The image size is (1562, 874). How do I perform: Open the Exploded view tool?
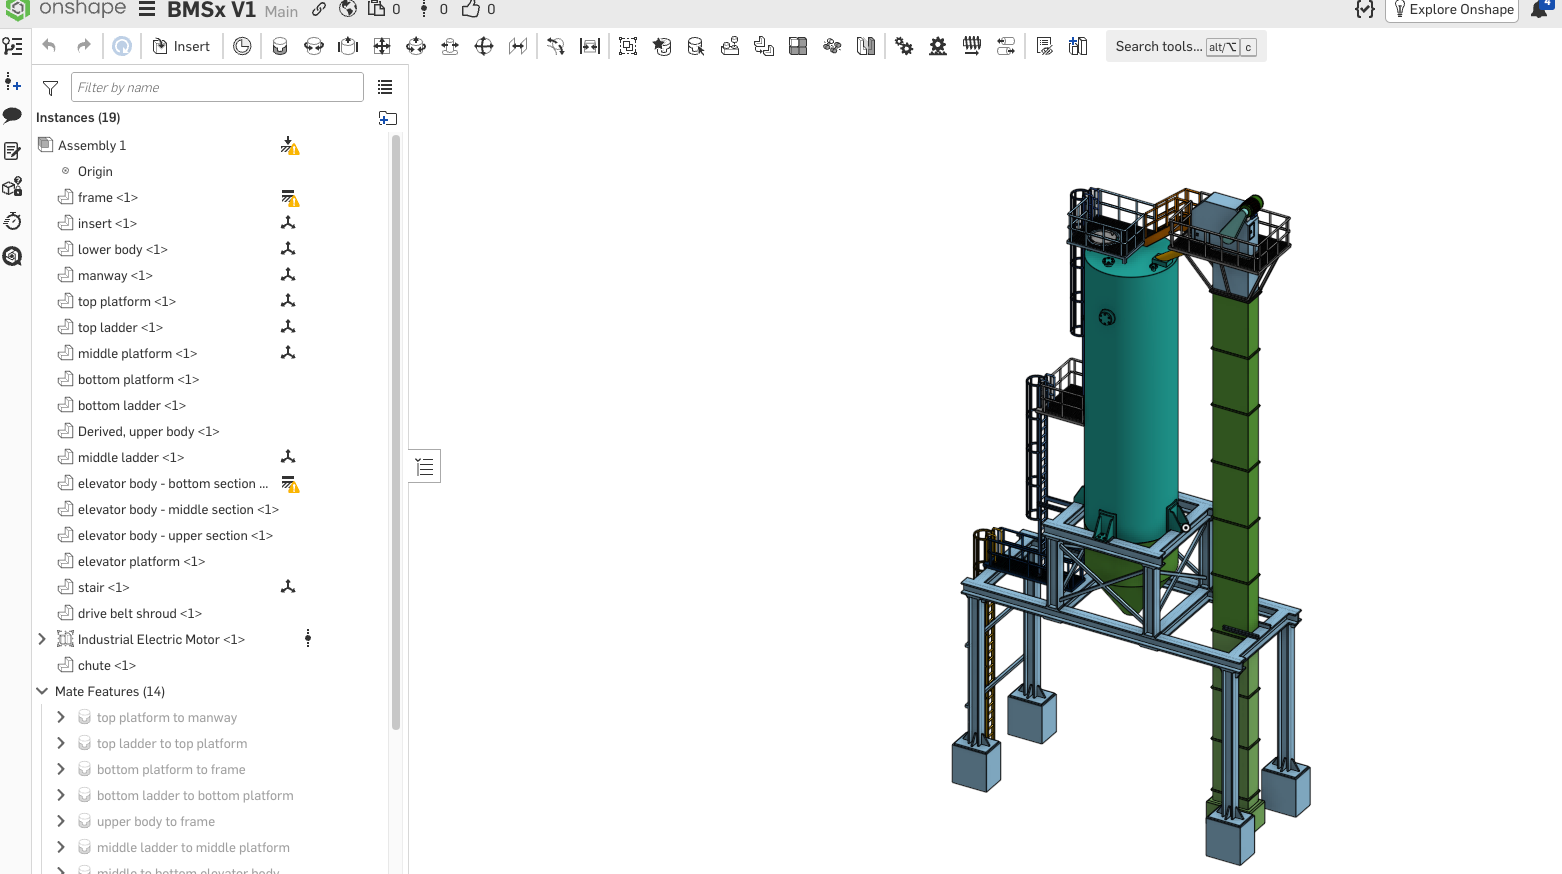pos(1078,46)
